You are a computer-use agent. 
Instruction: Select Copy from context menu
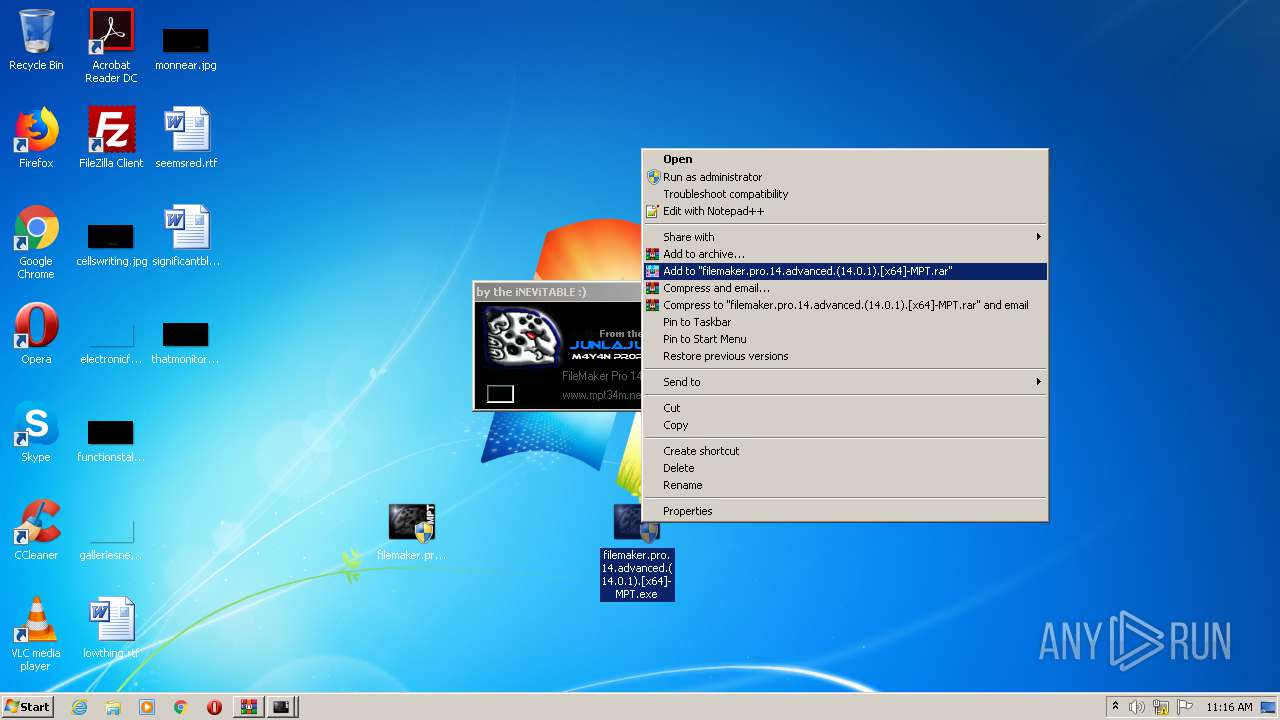click(844, 425)
